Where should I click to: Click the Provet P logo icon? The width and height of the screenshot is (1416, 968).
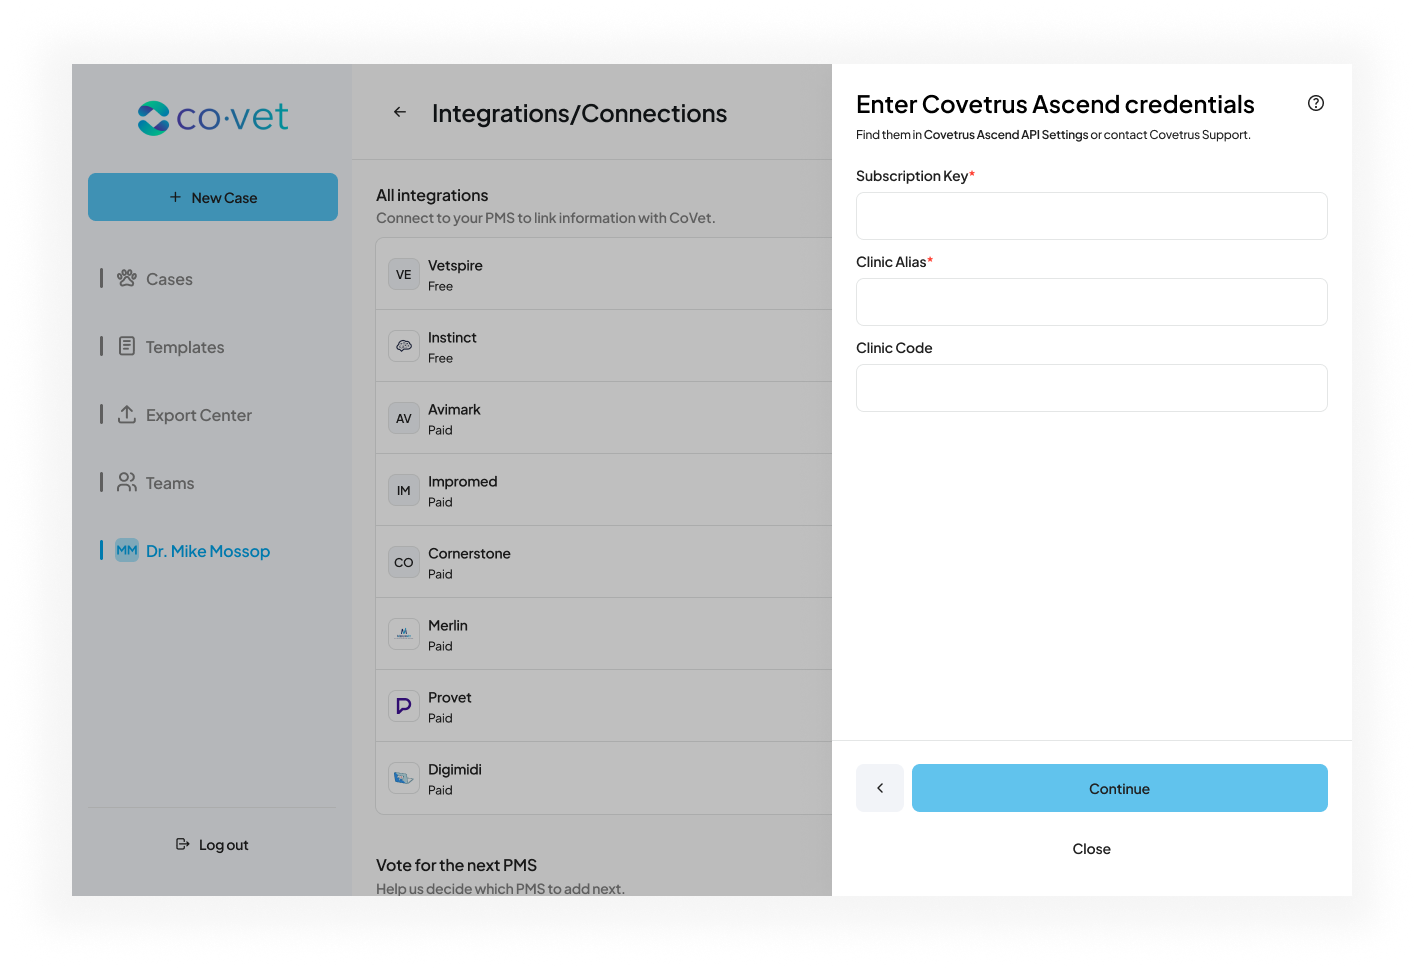coord(404,706)
